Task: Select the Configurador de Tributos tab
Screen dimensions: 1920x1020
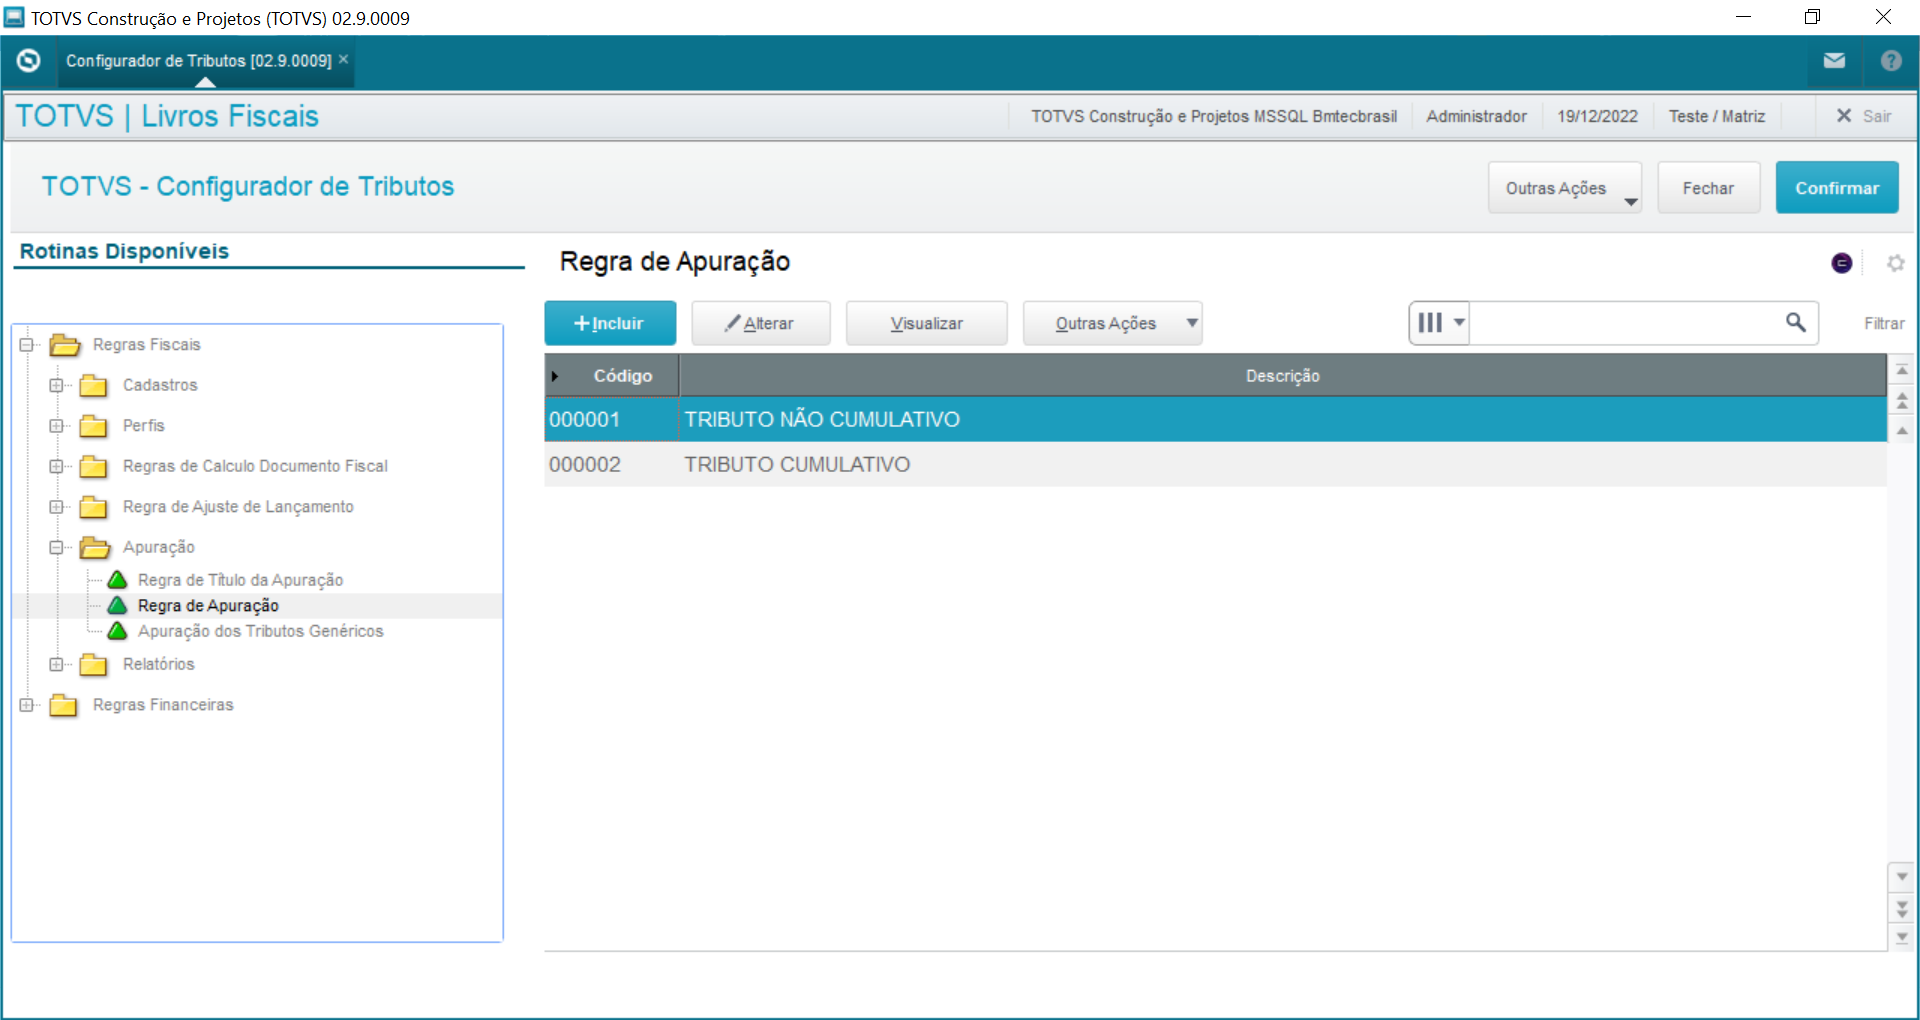Action: pos(198,61)
